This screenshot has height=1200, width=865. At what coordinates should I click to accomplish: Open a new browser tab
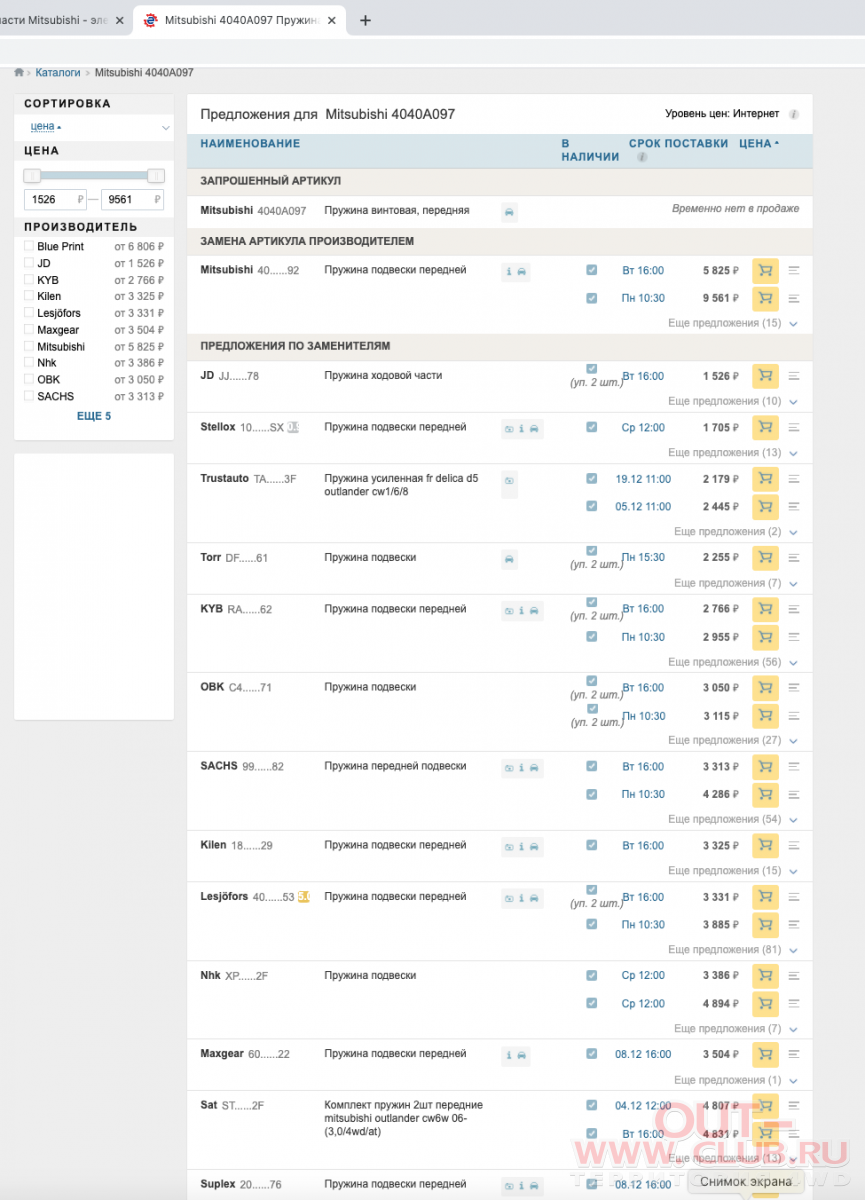[365, 20]
